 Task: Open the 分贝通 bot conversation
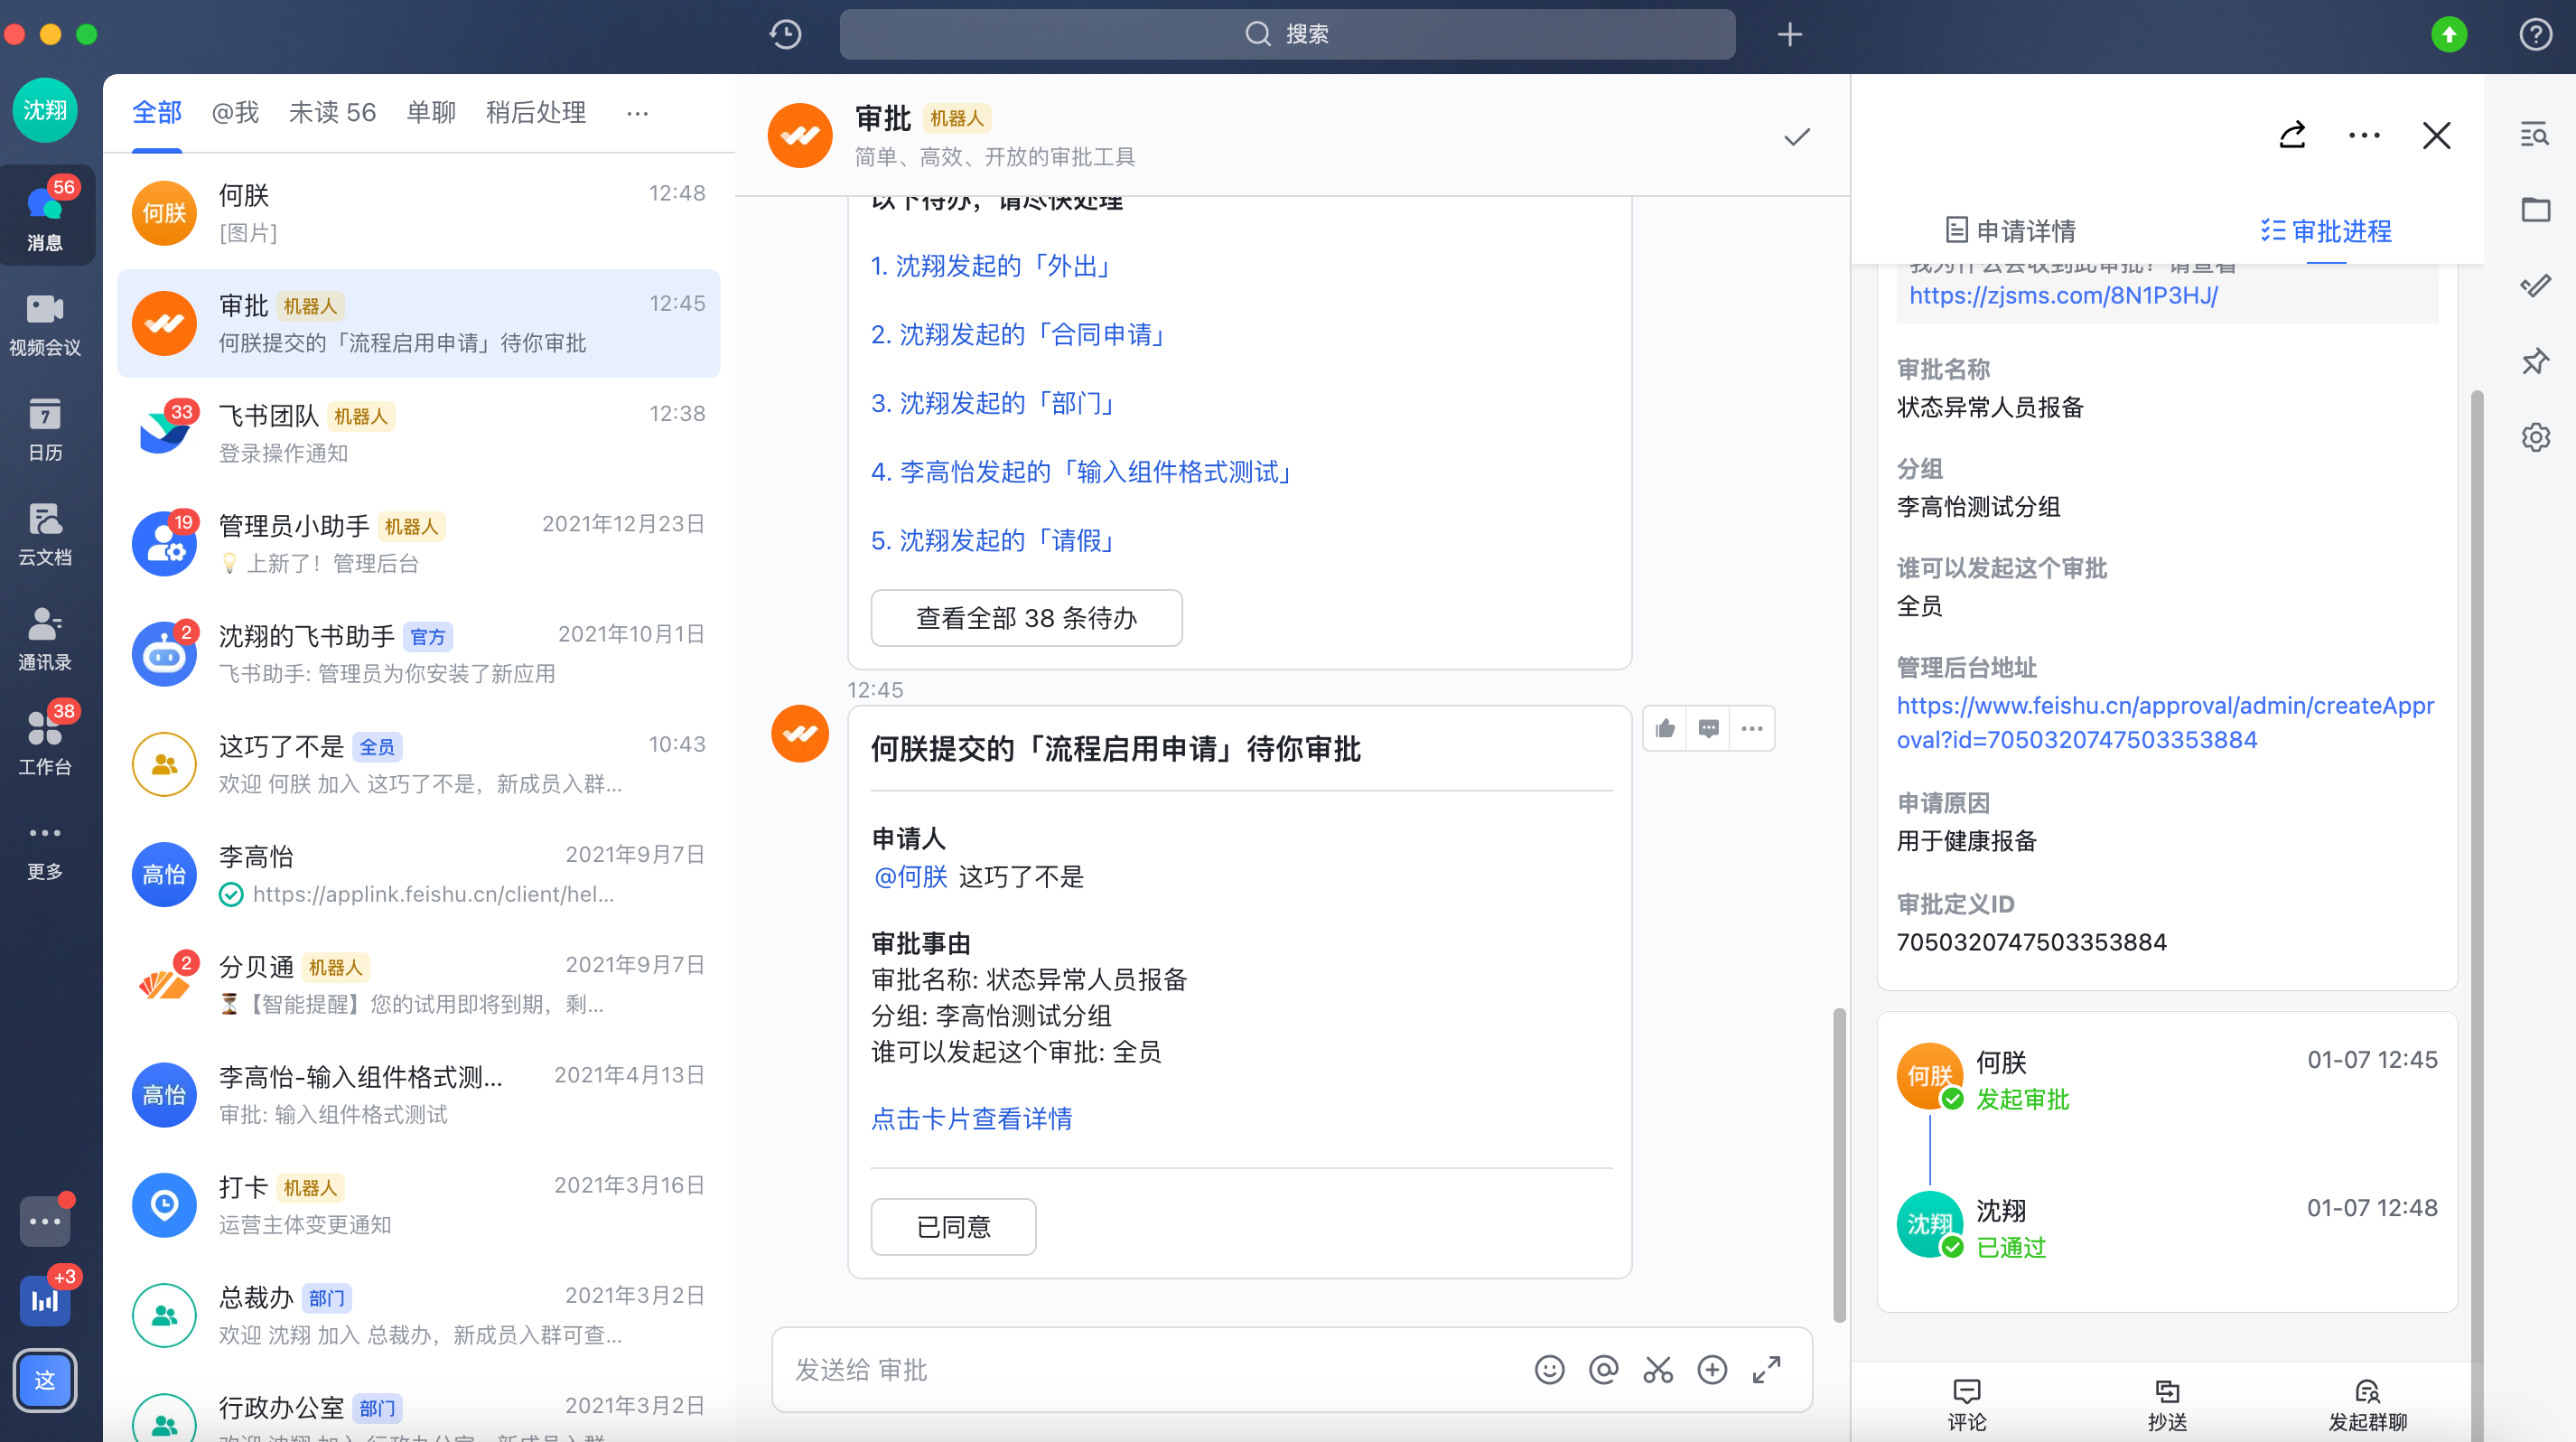click(x=418, y=984)
